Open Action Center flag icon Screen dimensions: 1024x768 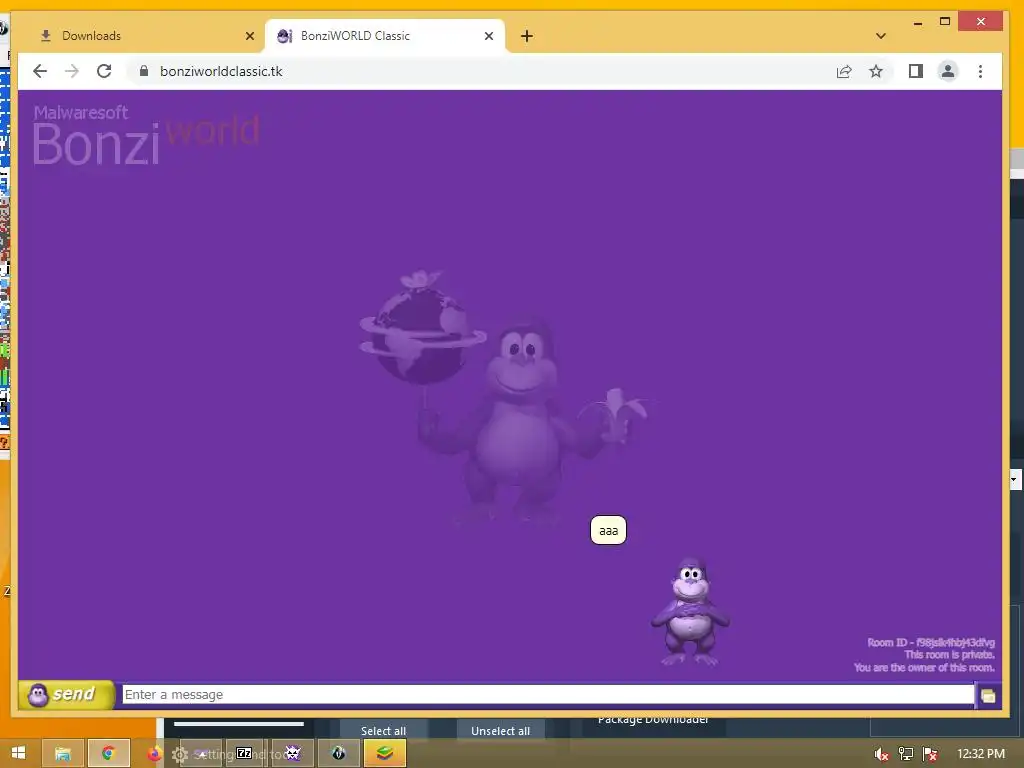[x=930, y=754]
